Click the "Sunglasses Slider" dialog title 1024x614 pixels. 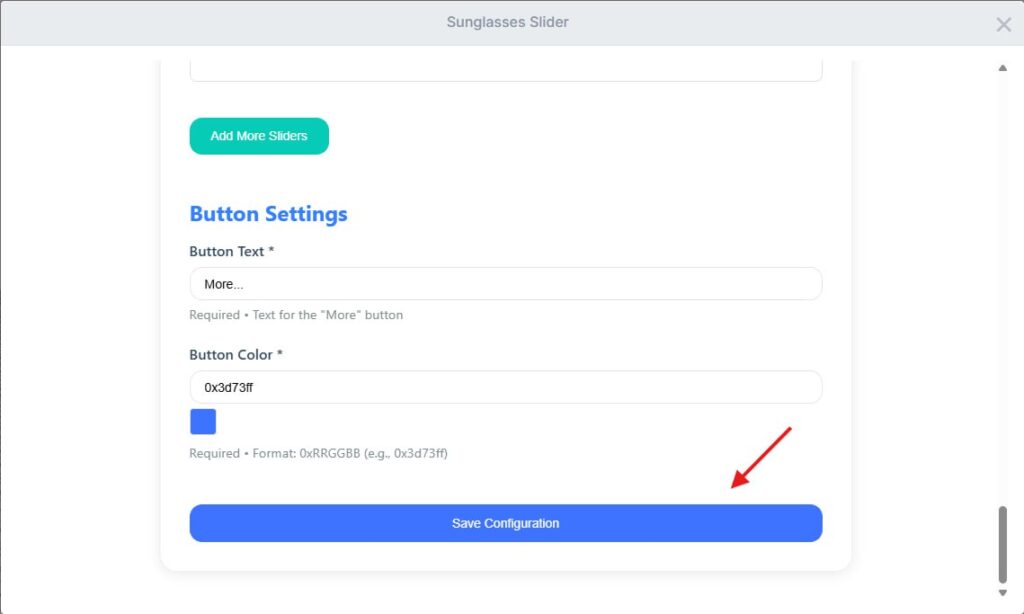tap(507, 22)
